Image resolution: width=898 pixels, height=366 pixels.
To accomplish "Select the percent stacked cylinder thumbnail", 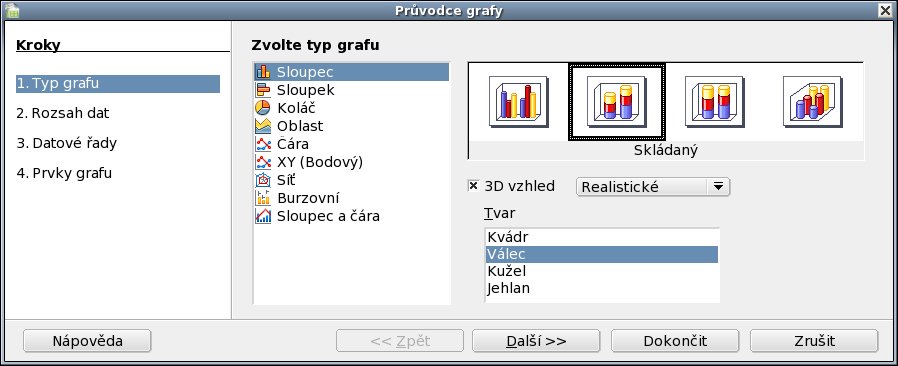I will pos(715,101).
